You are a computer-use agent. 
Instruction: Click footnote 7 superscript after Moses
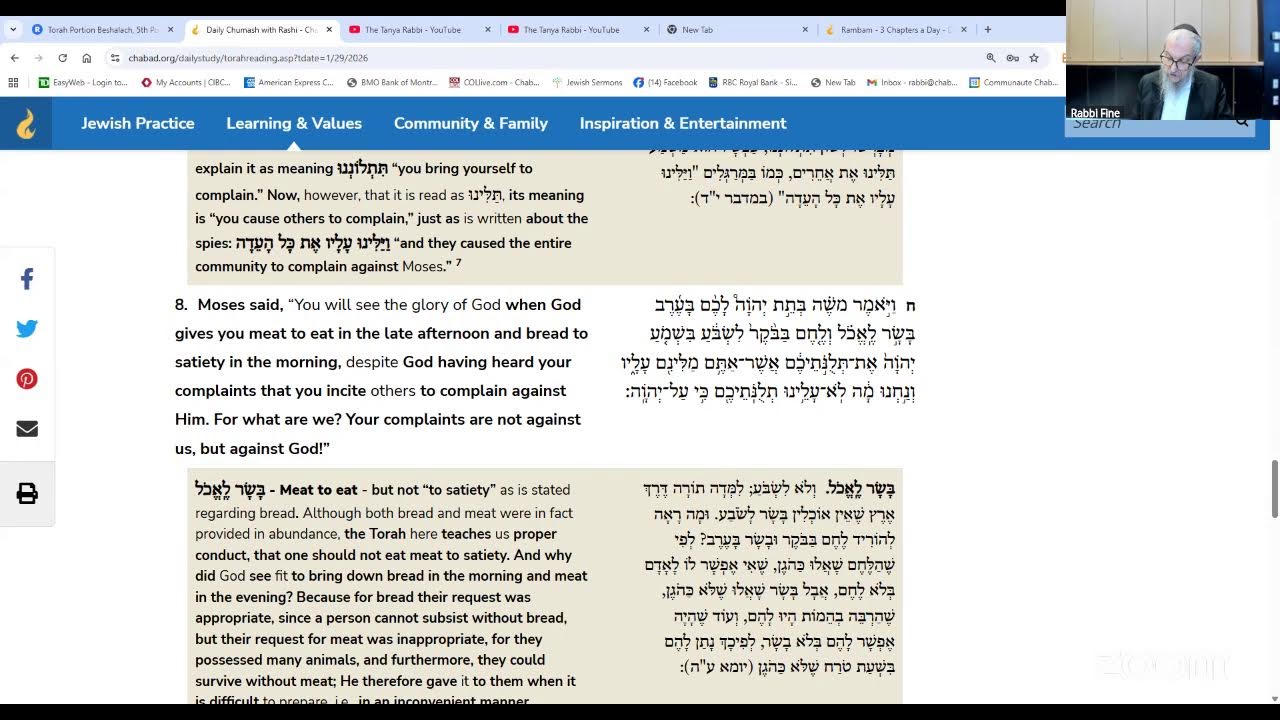[x=458, y=263]
